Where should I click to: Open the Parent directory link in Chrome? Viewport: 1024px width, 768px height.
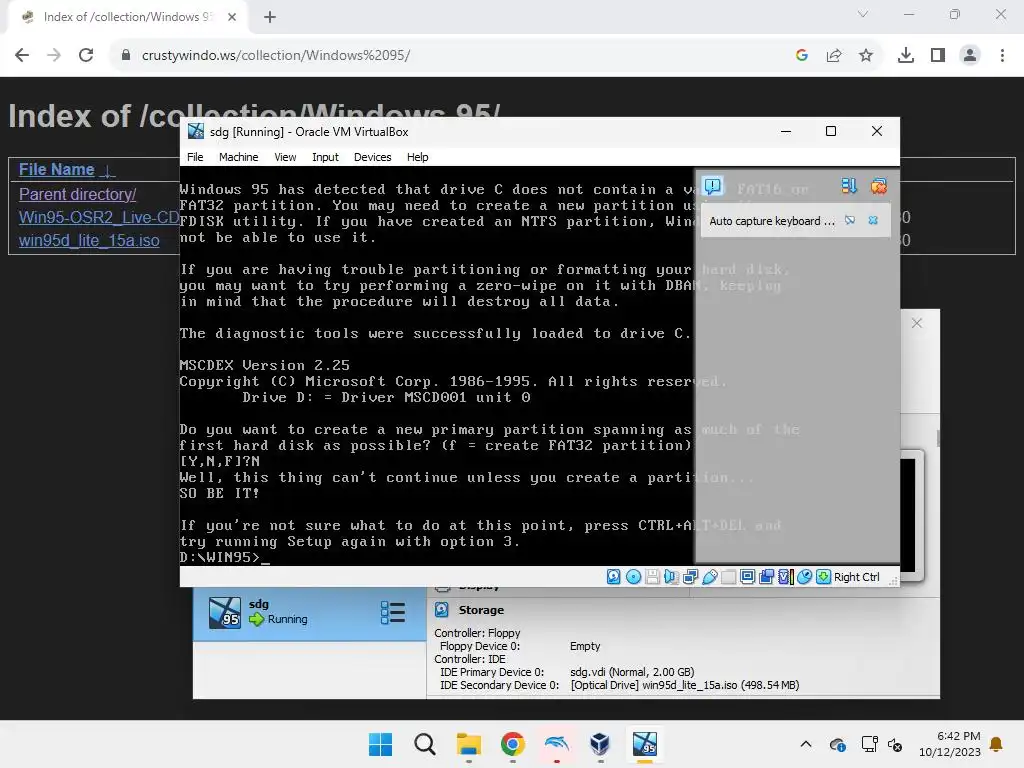[77, 194]
